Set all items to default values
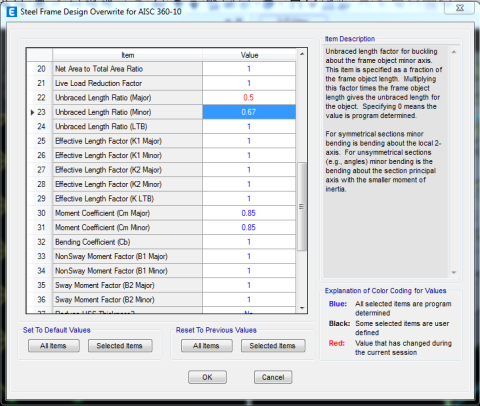 pos(54,346)
